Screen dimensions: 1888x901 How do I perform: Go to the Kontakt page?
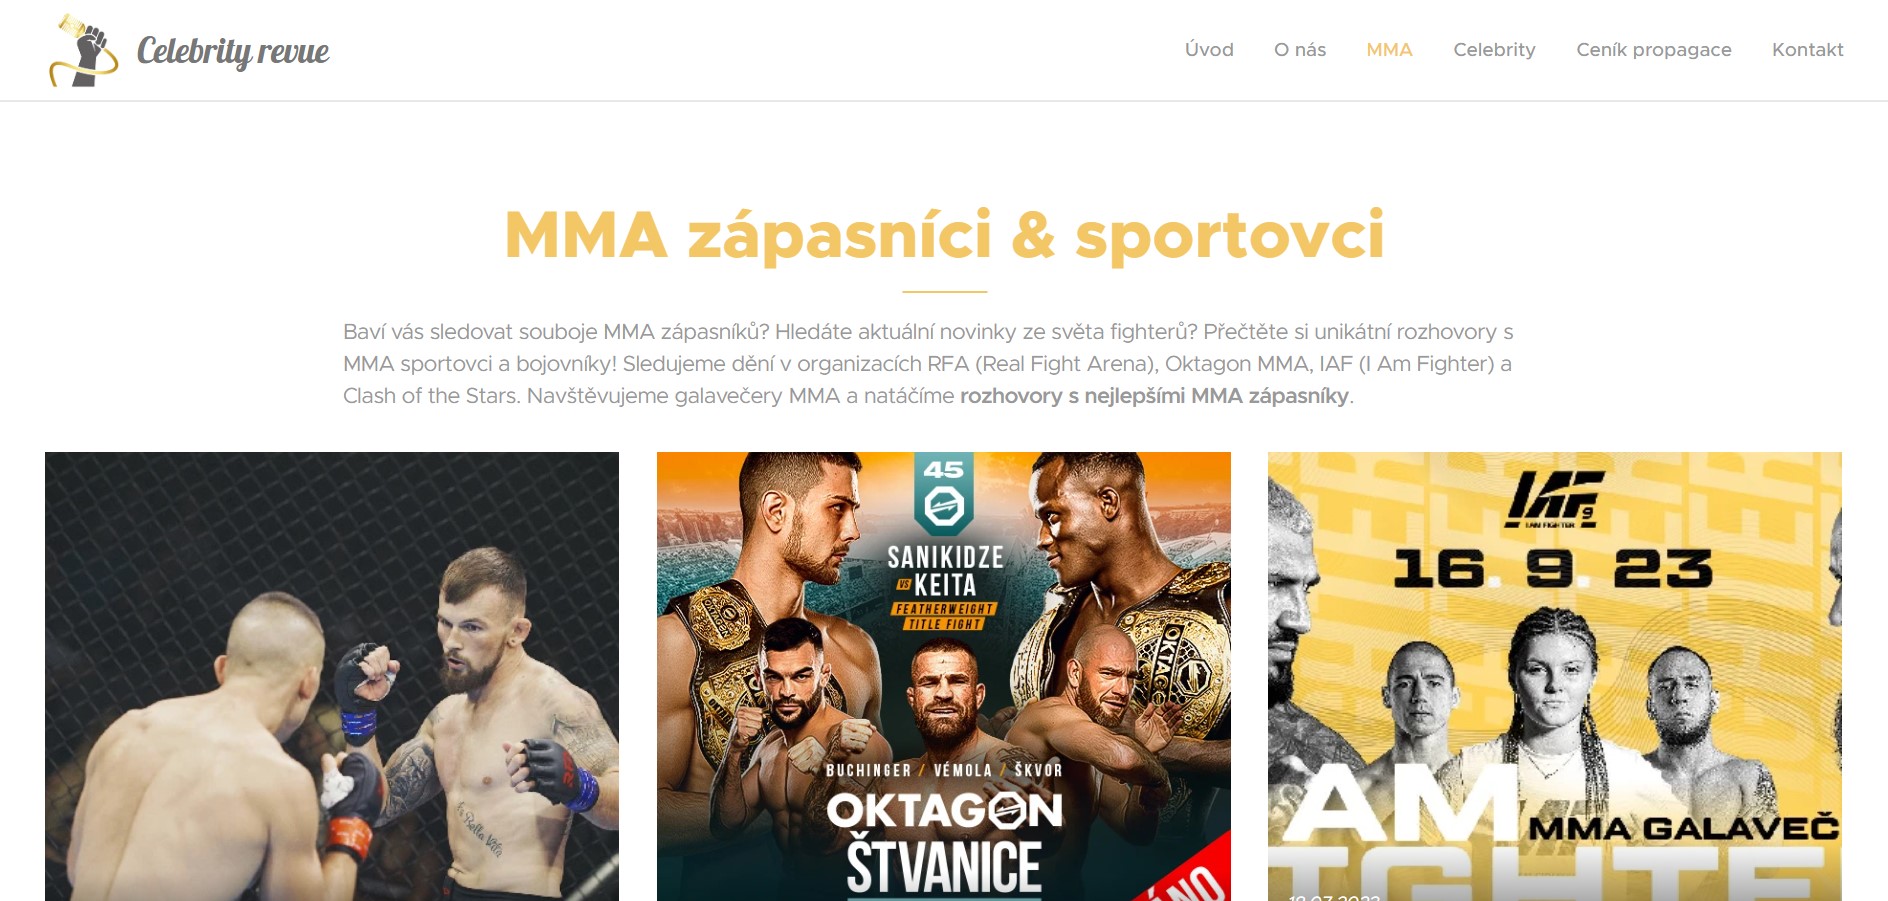(x=1807, y=50)
